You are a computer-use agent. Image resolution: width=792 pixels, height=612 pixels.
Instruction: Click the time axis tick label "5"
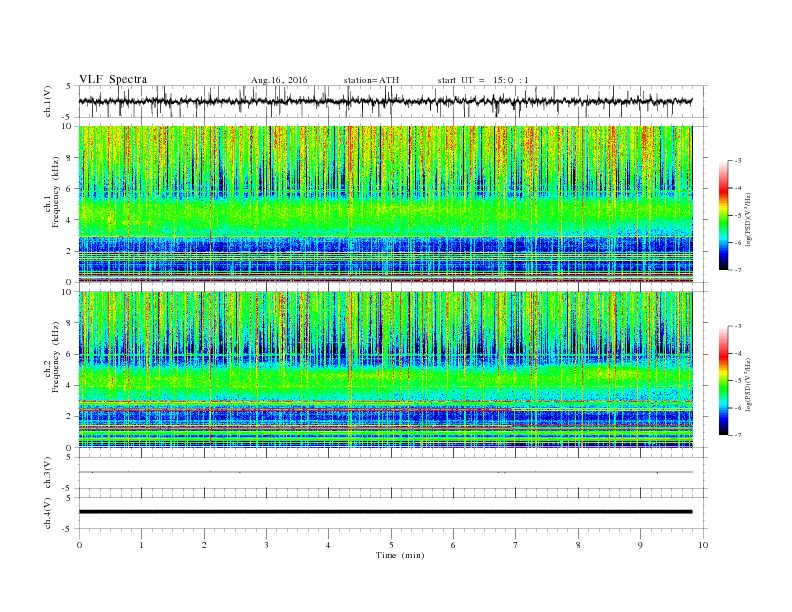point(391,545)
